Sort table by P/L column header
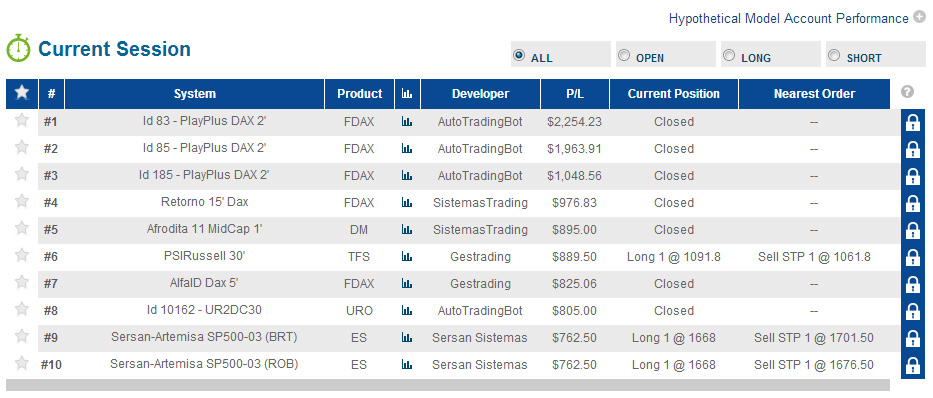Screen dimensions: 933x398 pos(575,93)
